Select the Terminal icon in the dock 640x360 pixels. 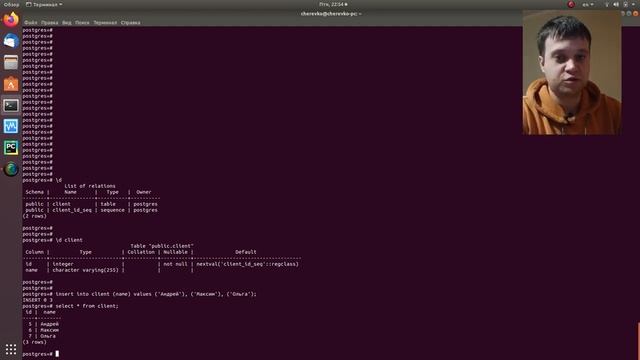[x=11, y=105]
